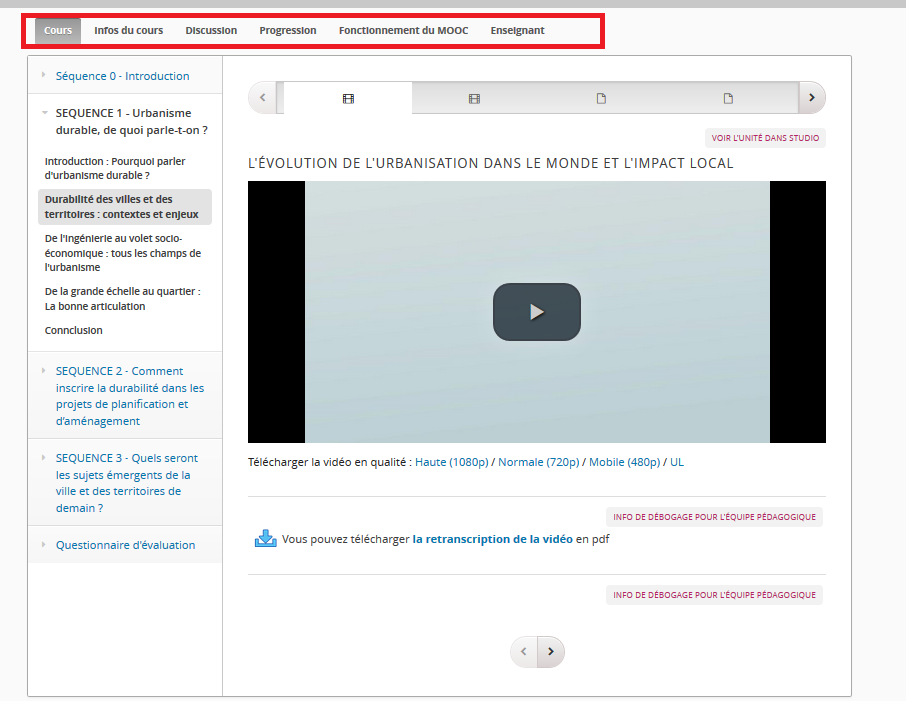Open the Discussion tab
The width and height of the screenshot is (906, 701).
click(x=211, y=31)
